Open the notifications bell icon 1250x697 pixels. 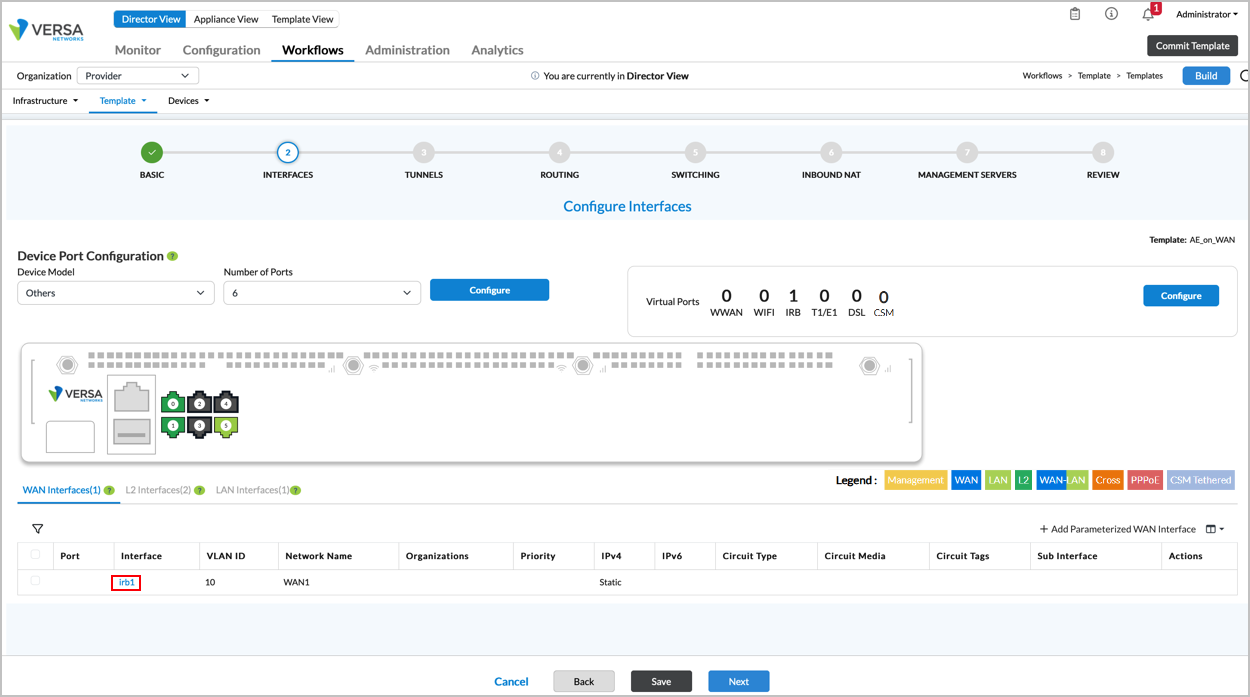click(x=1148, y=15)
